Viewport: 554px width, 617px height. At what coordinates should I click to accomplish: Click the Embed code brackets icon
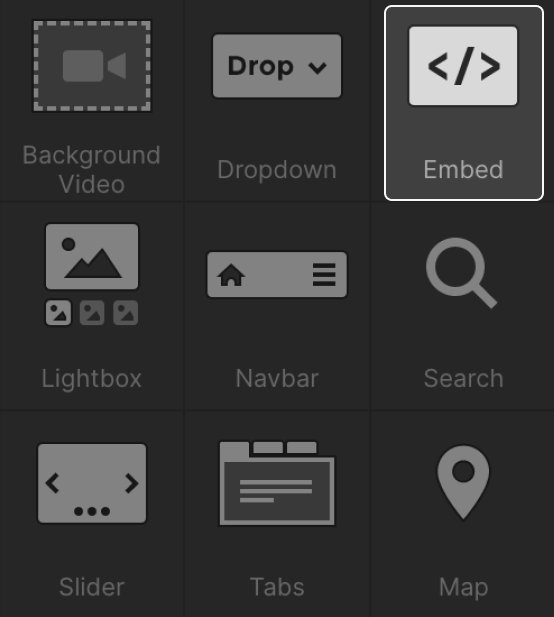(463, 66)
